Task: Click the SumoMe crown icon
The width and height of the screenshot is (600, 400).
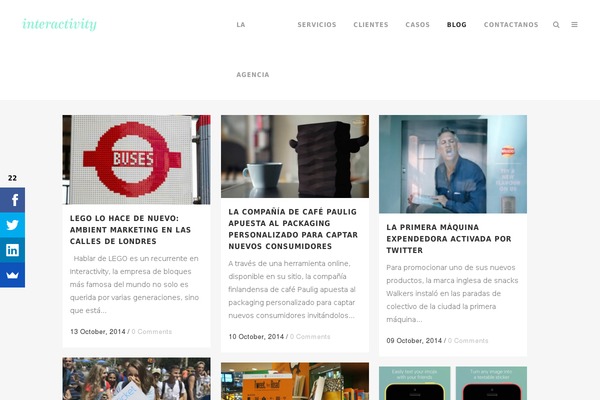Action: pos(12,275)
